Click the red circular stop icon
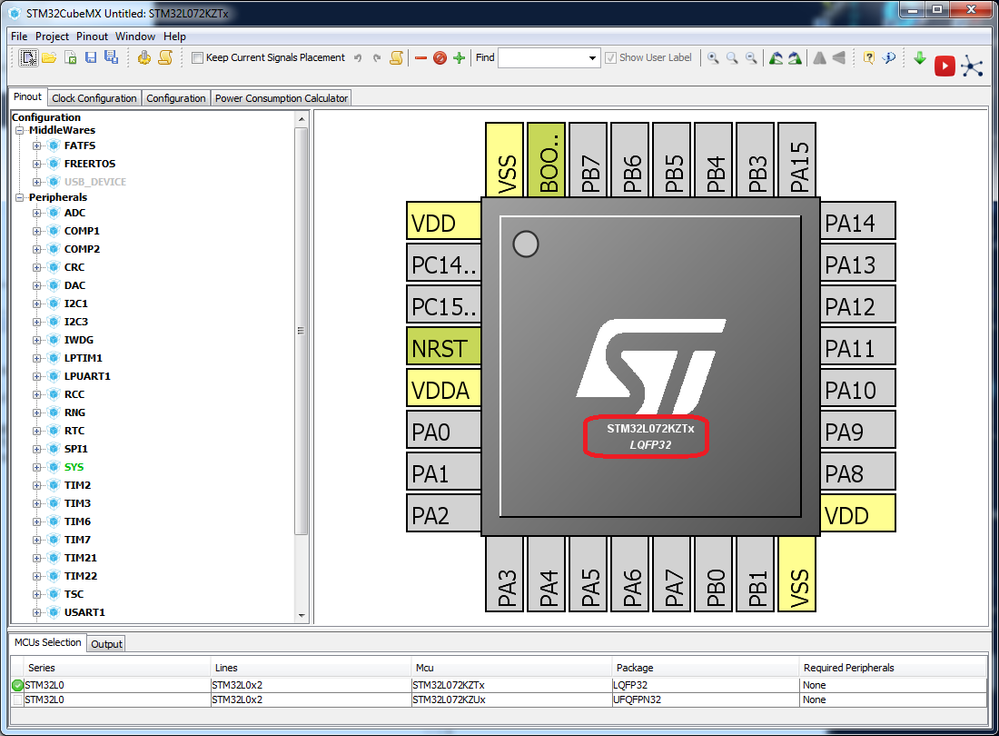Viewport: 999px width, 736px height. (440, 58)
